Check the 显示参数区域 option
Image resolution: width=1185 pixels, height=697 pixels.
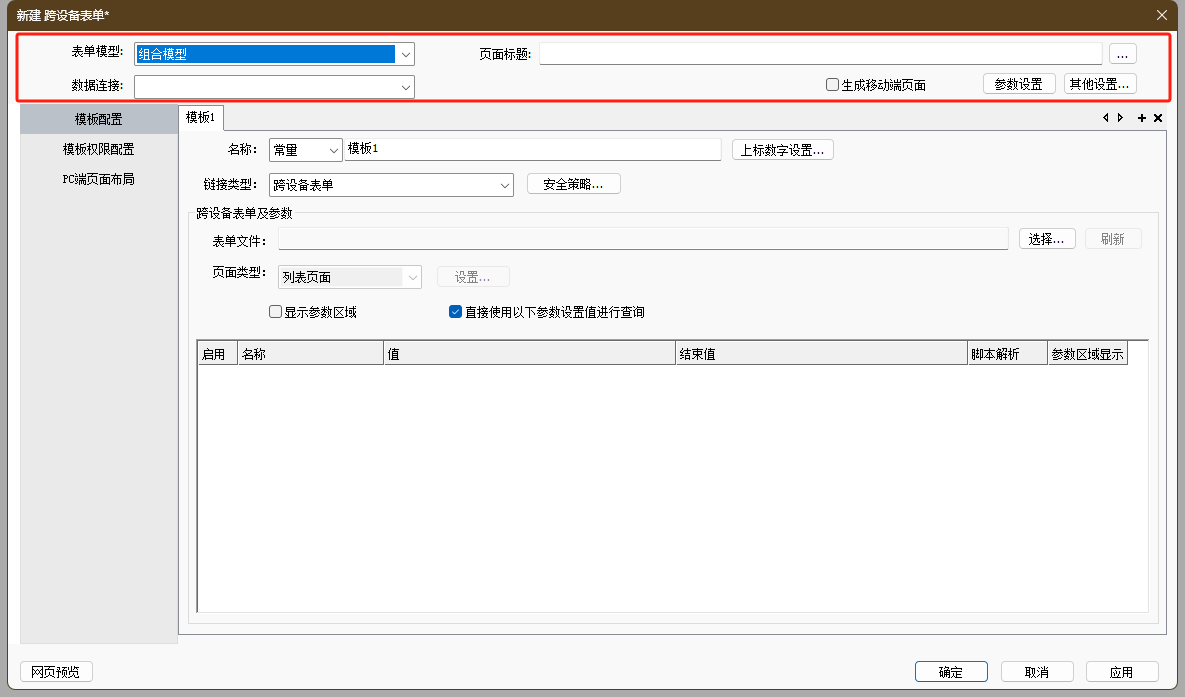click(x=276, y=312)
